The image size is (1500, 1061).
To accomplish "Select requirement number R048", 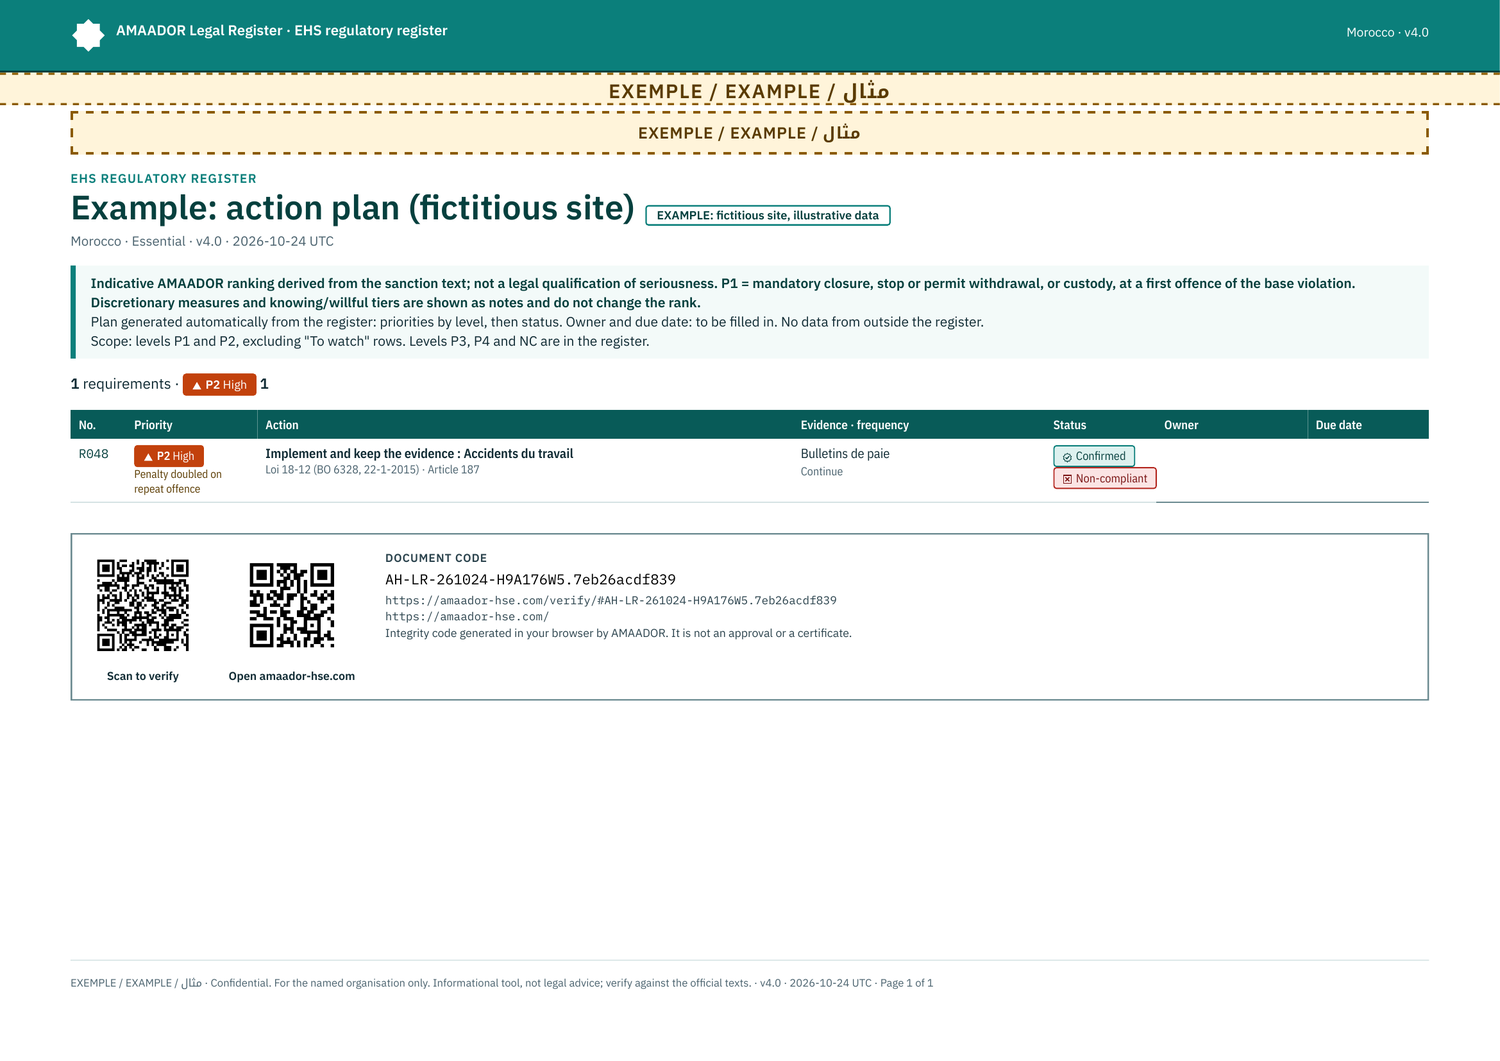I will click(x=94, y=454).
